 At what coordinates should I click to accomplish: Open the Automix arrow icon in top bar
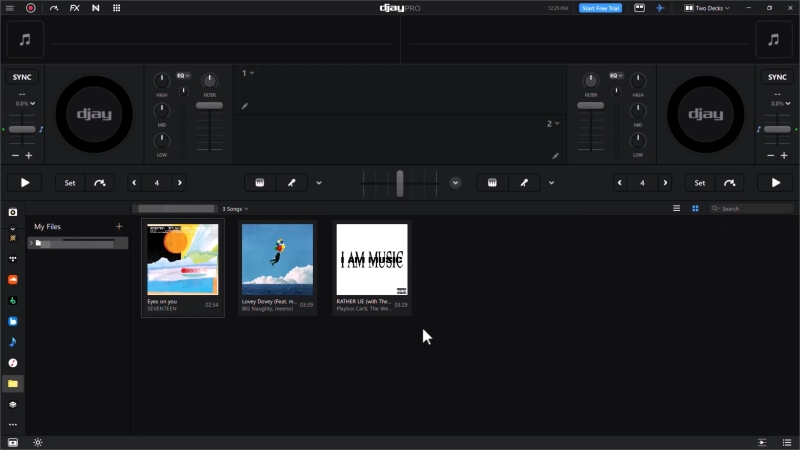54,8
